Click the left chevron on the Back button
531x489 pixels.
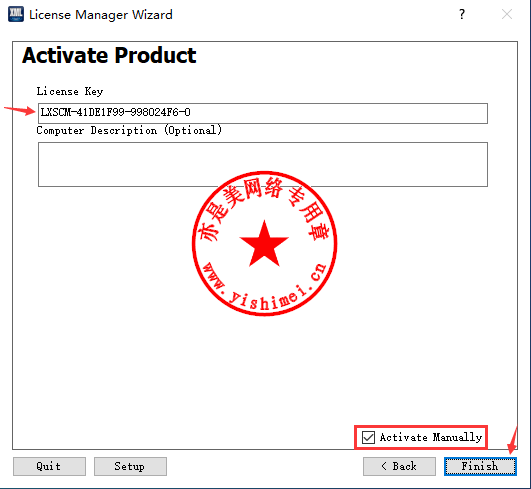384,466
